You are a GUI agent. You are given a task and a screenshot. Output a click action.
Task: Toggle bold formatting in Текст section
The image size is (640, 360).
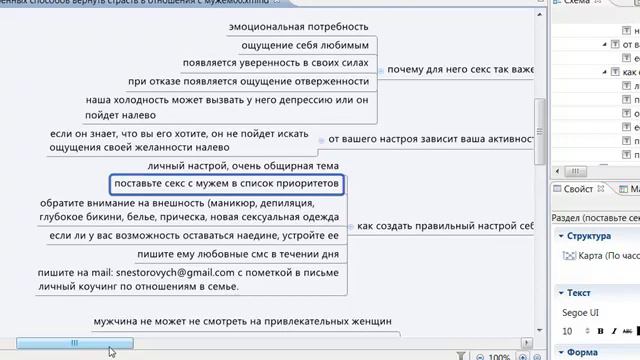tap(600, 331)
